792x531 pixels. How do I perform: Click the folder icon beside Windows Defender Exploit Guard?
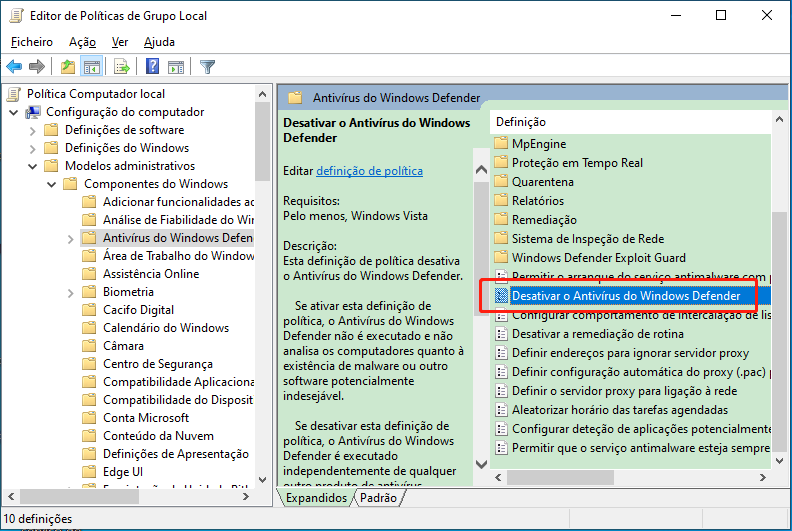[x=501, y=258]
